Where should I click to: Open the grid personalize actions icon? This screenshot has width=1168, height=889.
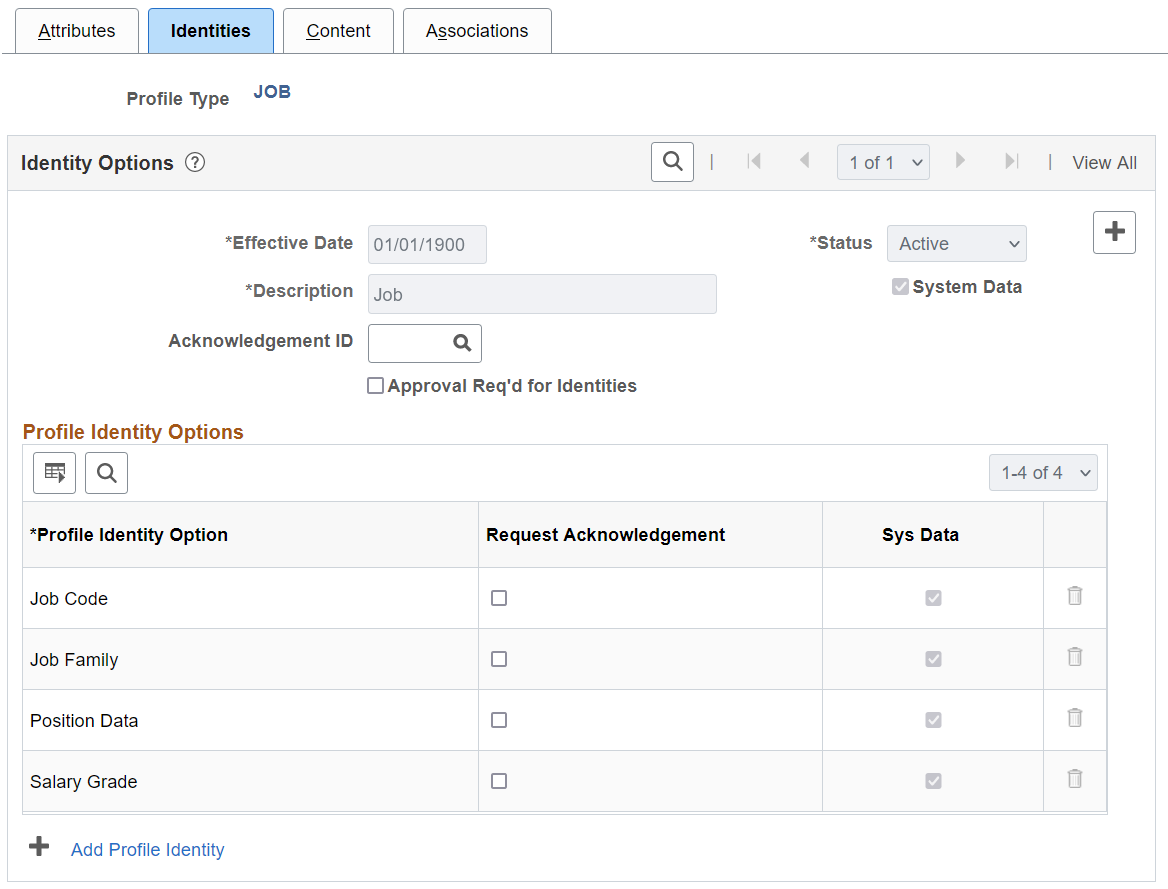click(x=54, y=473)
